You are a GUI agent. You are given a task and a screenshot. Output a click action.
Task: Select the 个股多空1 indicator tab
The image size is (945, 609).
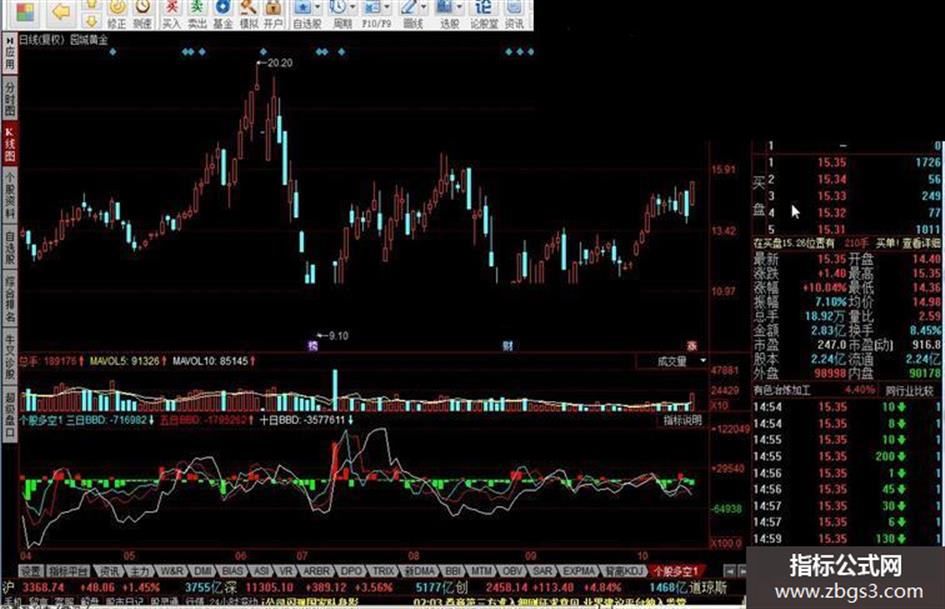coord(676,570)
